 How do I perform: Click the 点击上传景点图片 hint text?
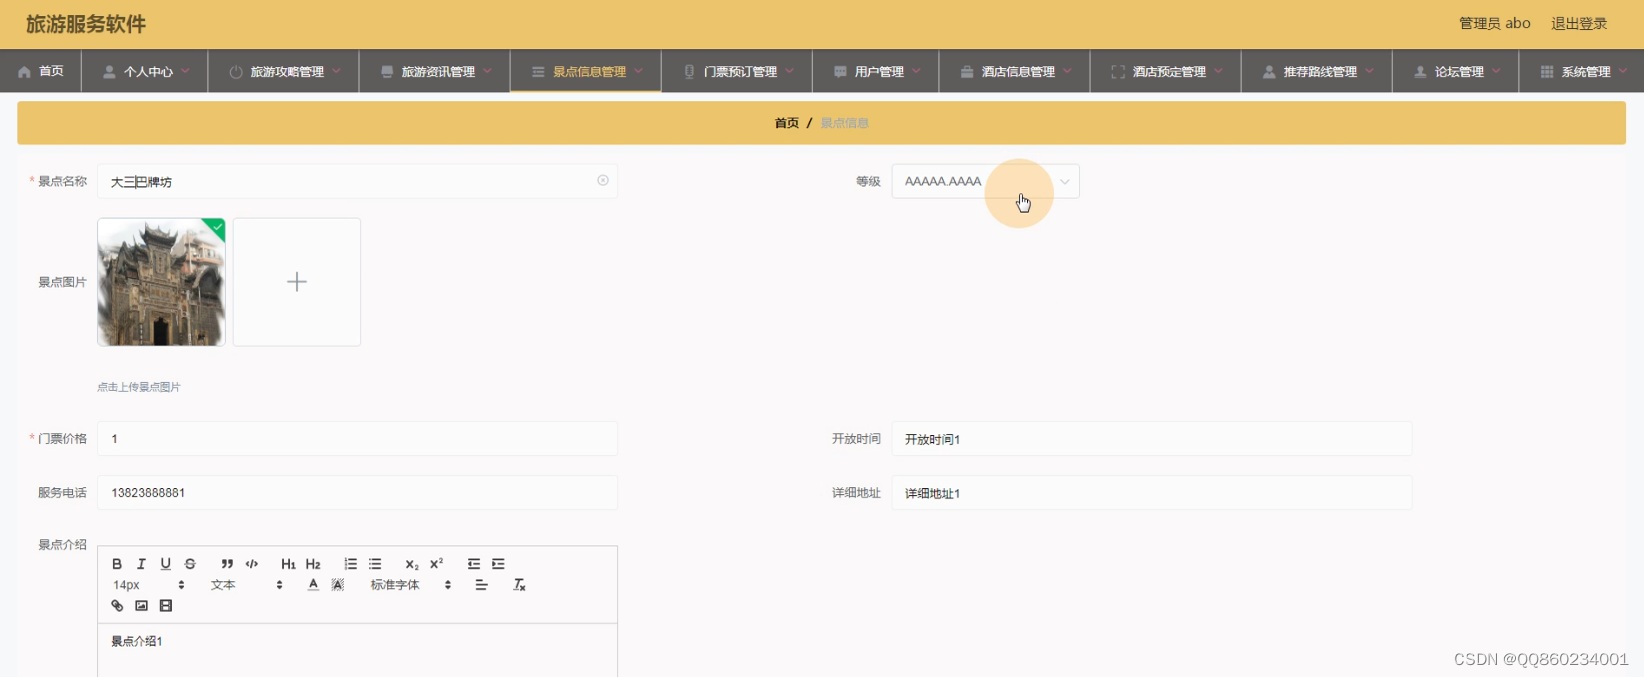[139, 387]
